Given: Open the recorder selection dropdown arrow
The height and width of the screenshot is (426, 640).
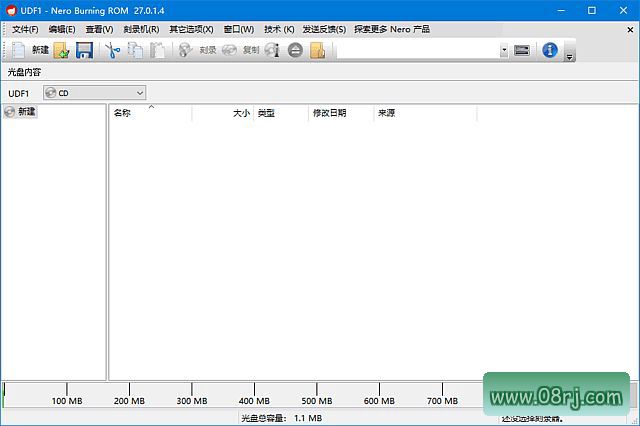Looking at the screenshot, I should click(504, 50).
